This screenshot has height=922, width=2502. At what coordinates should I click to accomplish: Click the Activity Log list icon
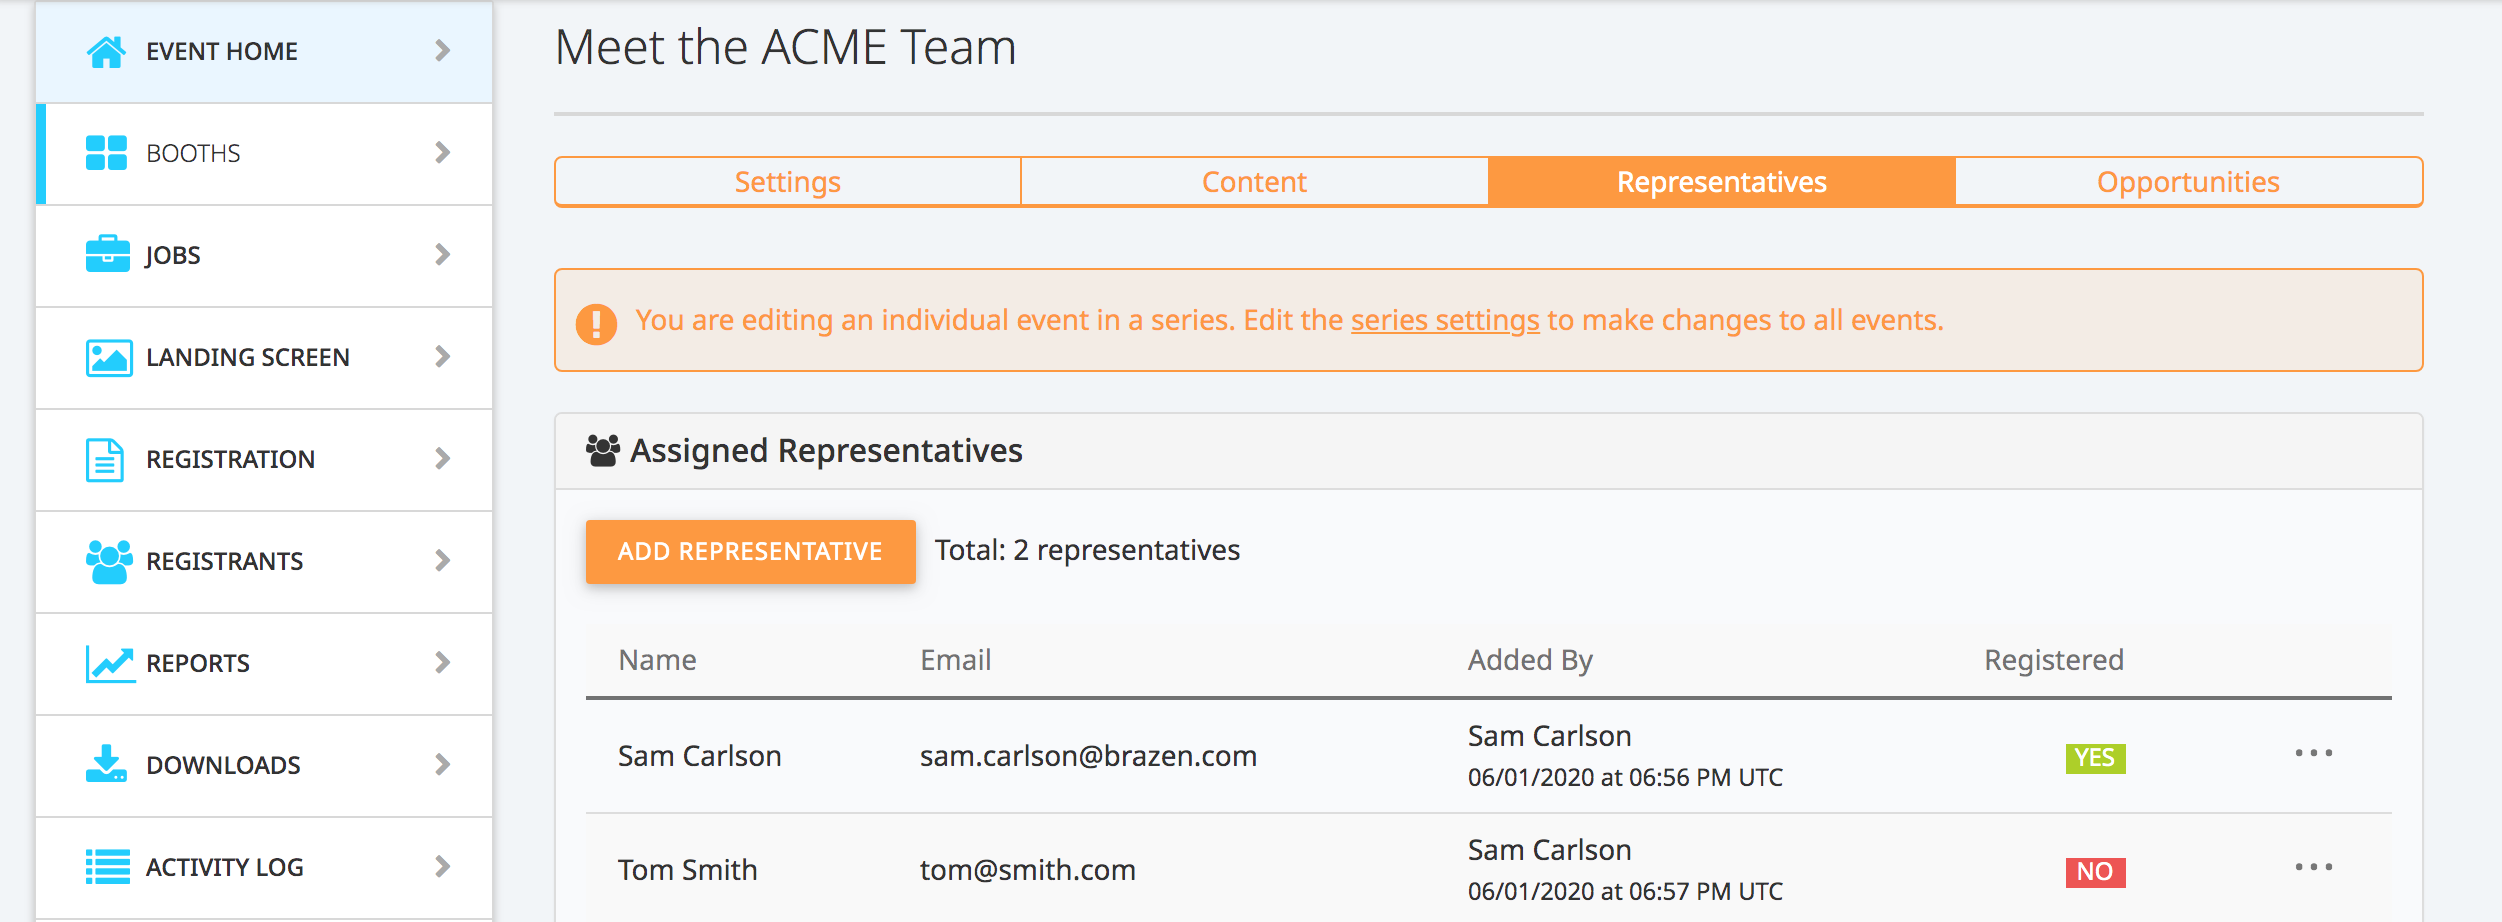tap(108, 867)
